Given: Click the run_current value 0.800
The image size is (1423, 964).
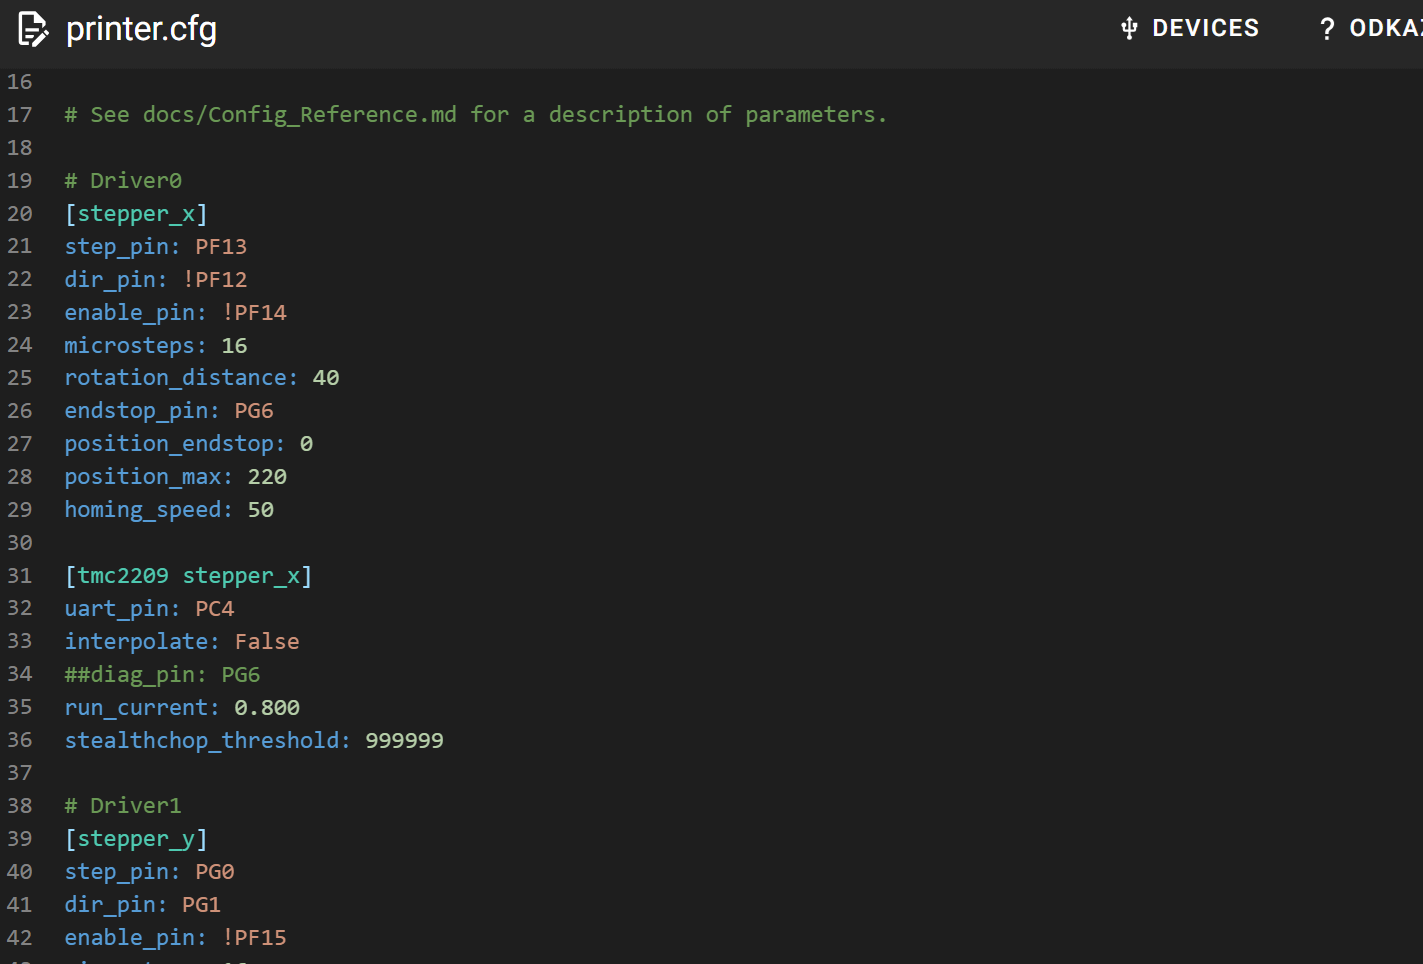Looking at the screenshot, I should pos(267,708).
